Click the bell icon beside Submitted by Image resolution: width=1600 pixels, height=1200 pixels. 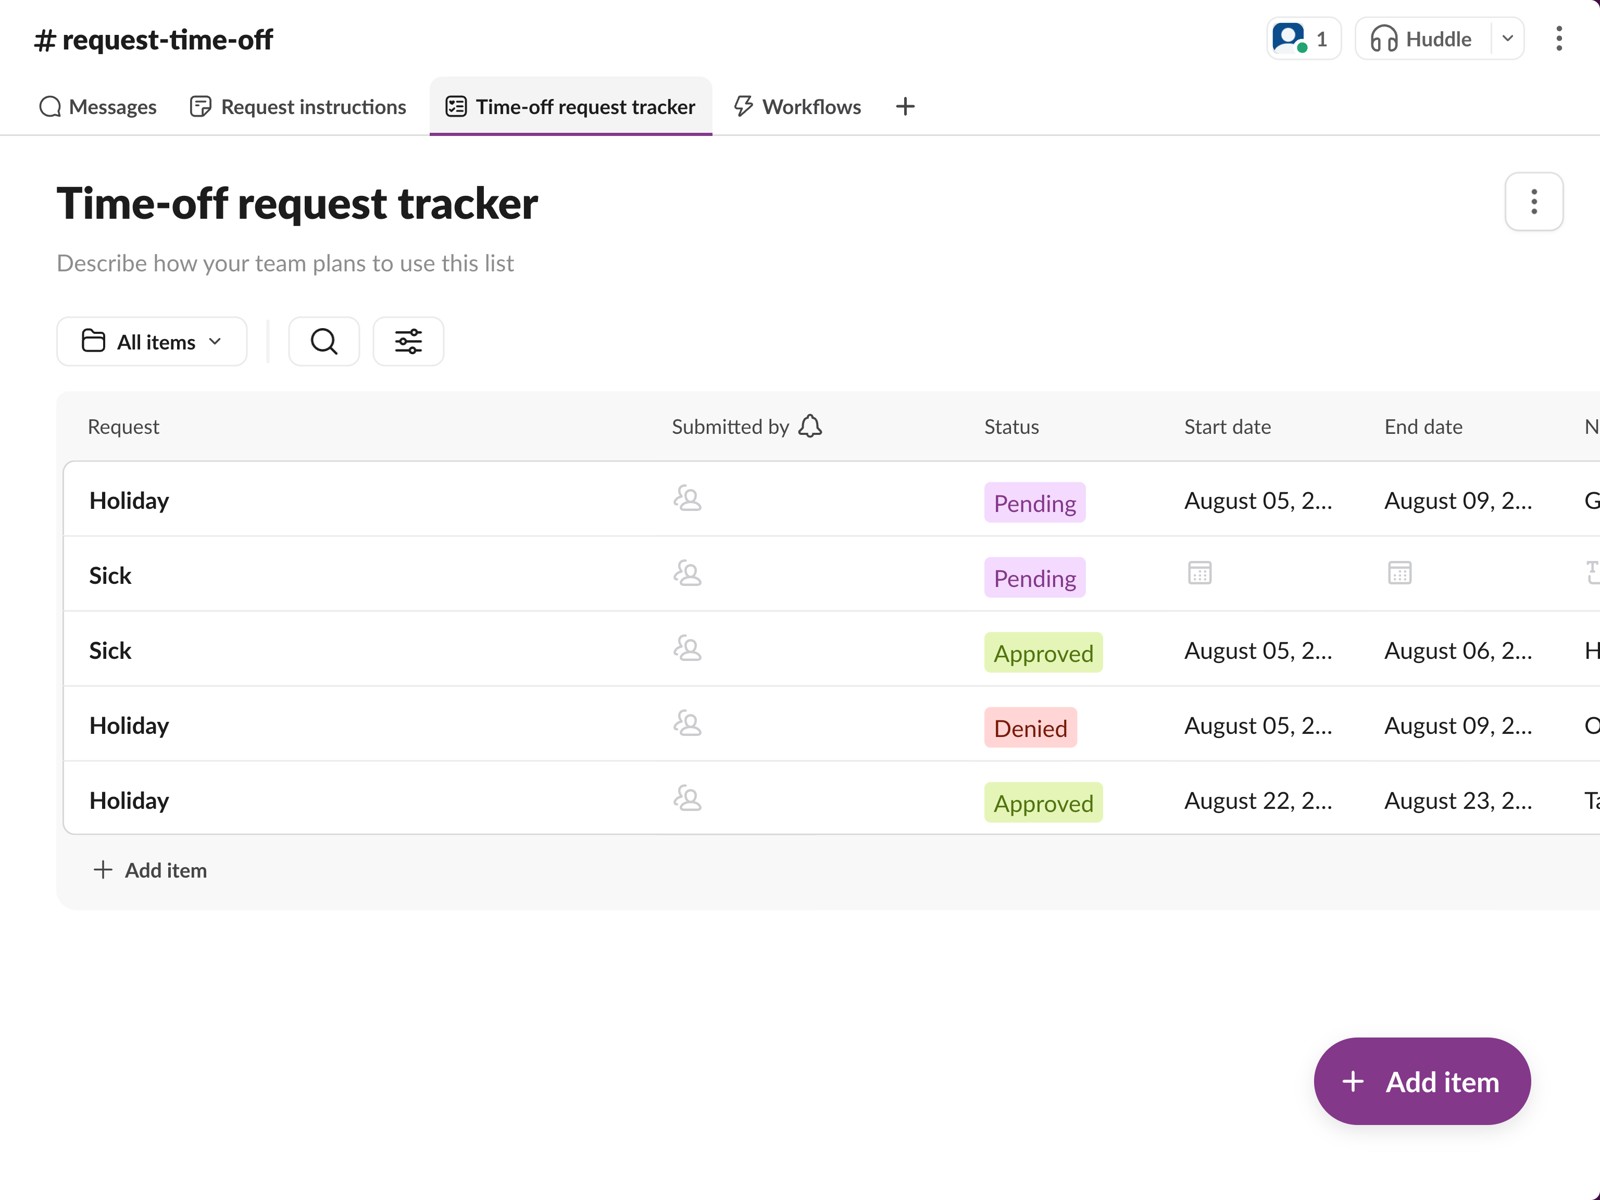pyautogui.click(x=810, y=427)
